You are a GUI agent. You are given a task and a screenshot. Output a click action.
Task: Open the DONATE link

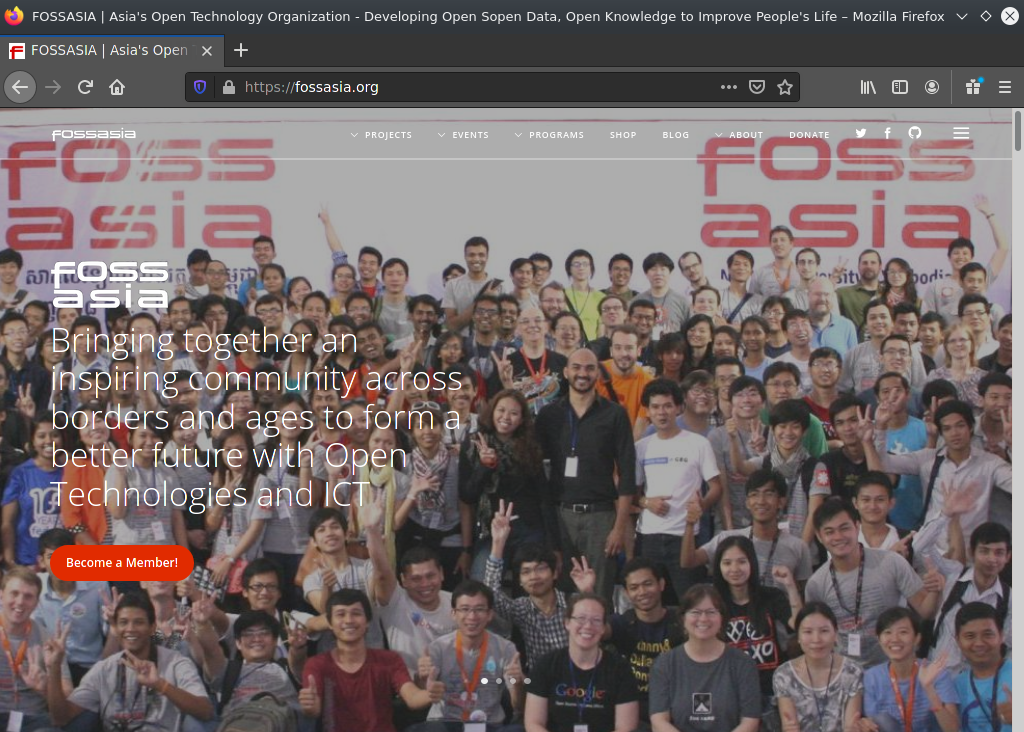(808, 134)
